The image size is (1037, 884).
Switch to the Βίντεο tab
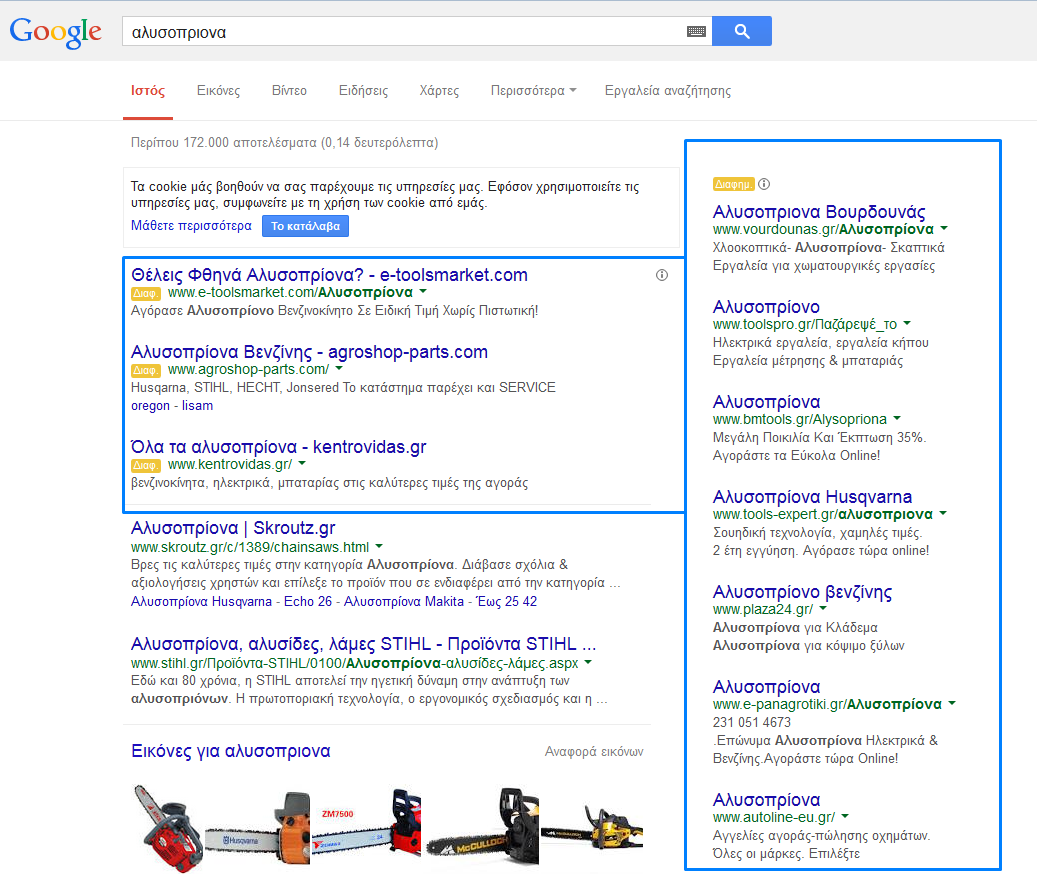(289, 91)
